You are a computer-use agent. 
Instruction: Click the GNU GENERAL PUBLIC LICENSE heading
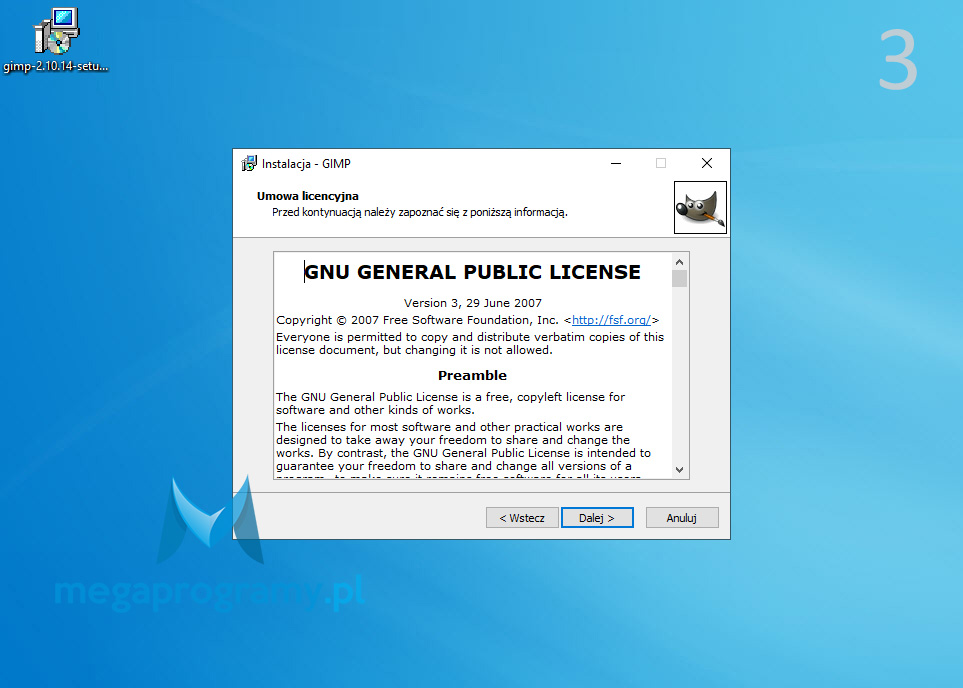472,272
